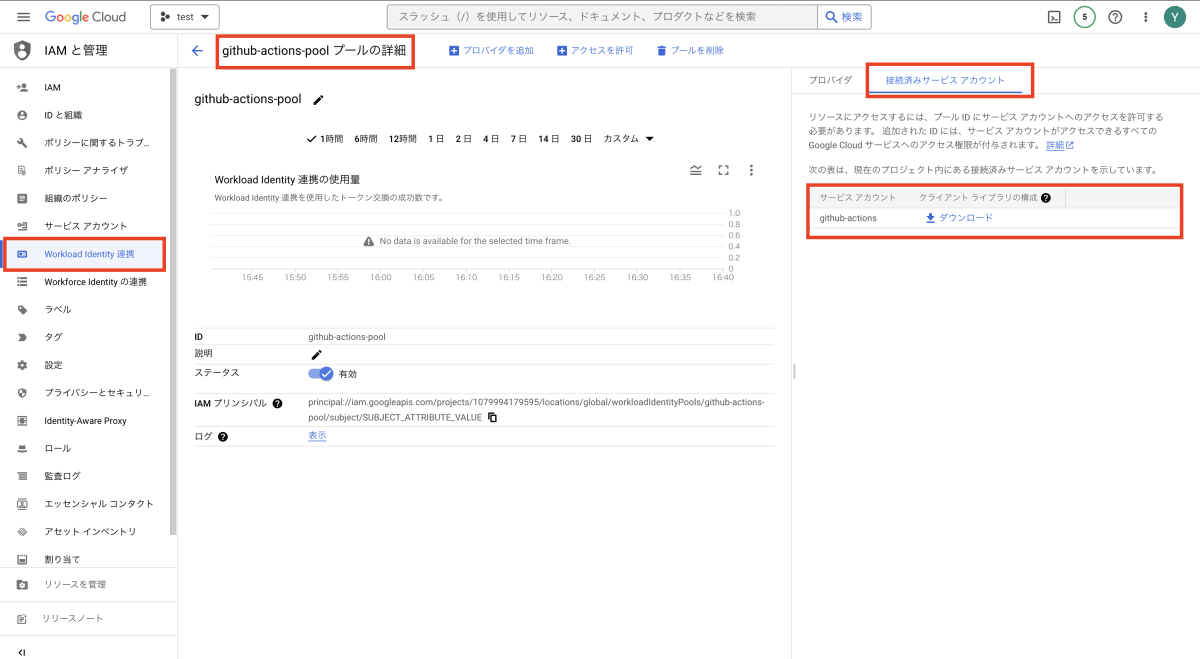1200x659 pixels.
Task: Click ダウンロード for github-actions
Action: click(959, 217)
